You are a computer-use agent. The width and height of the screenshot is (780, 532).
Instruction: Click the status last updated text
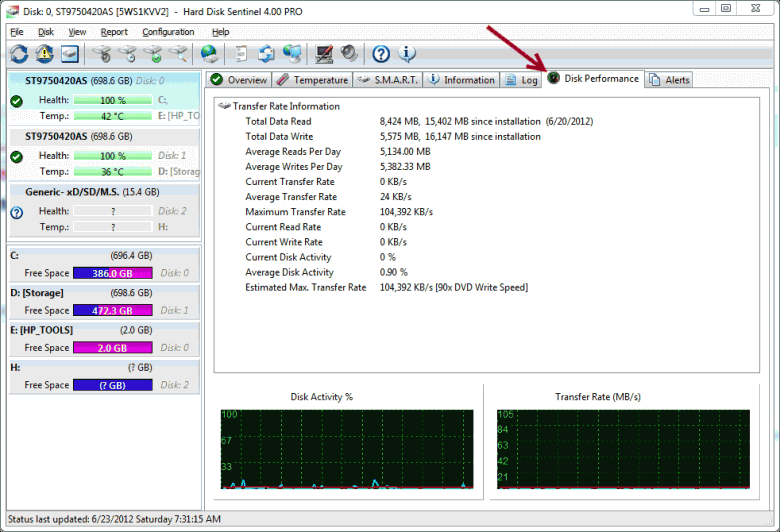coord(114,519)
